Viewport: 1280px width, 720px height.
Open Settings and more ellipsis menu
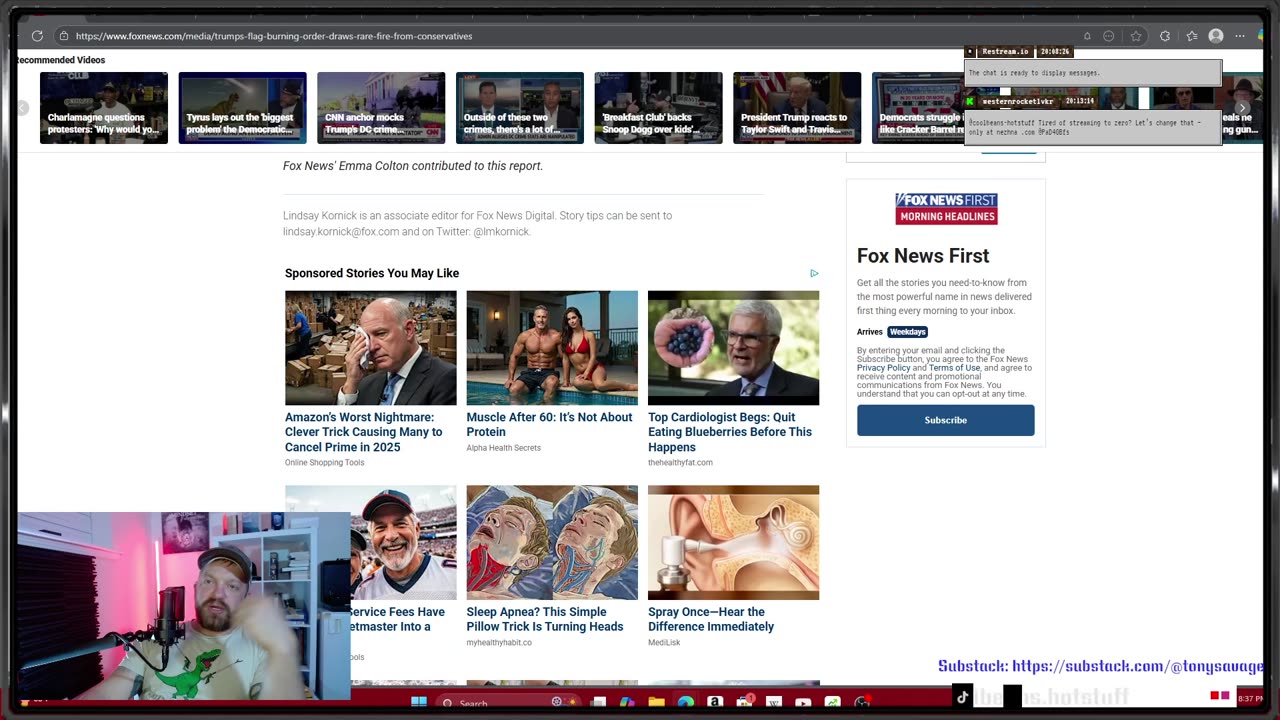pos(1240,36)
